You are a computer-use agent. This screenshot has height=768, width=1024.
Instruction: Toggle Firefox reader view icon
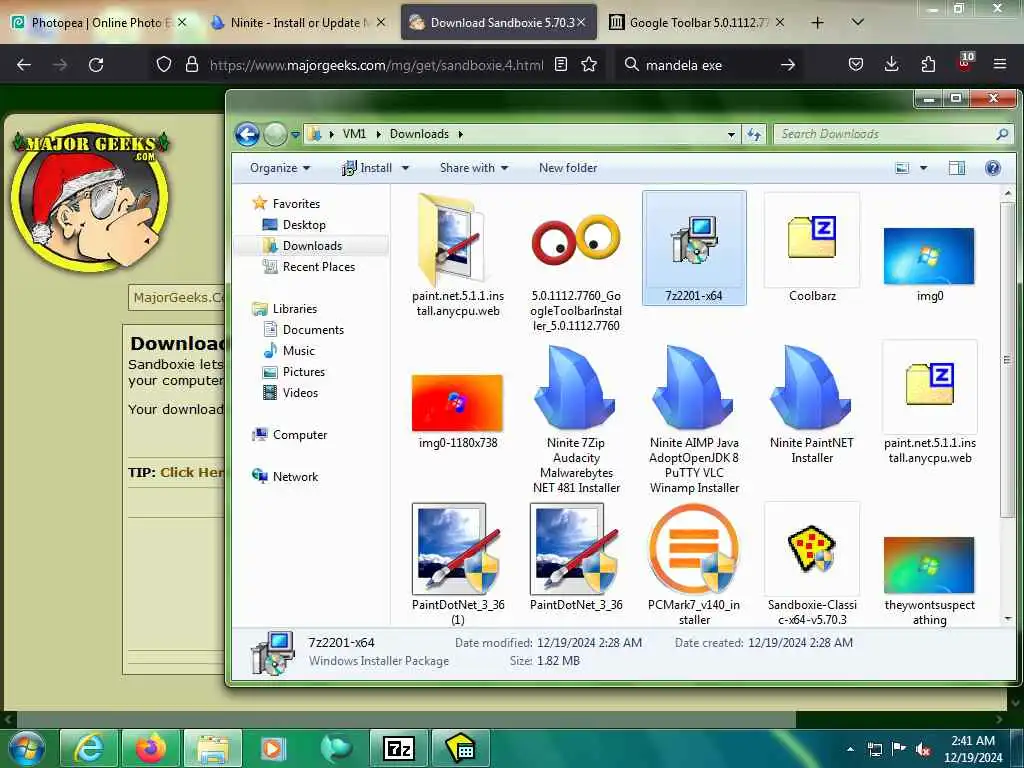560,65
